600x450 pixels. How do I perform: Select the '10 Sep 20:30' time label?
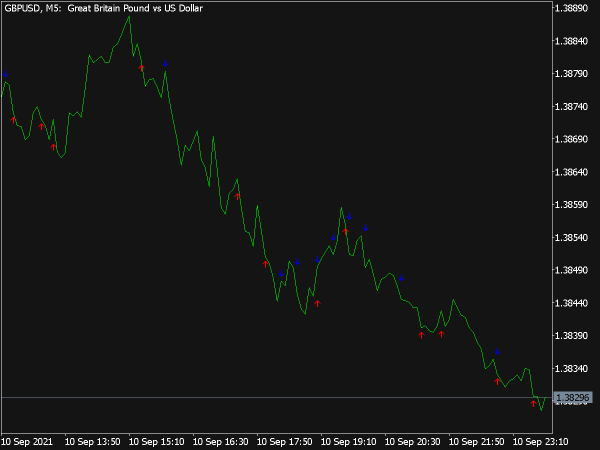pyautogui.click(x=412, y=442)
